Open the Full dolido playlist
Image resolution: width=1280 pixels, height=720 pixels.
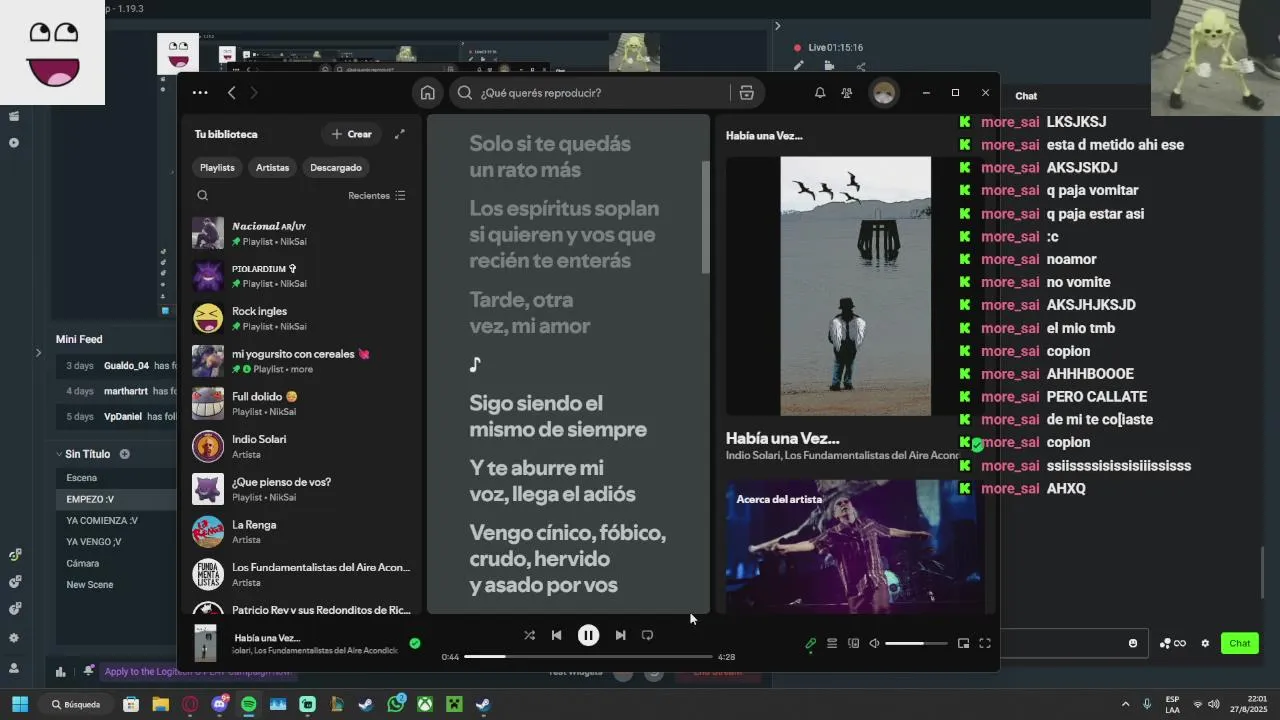(301, 404)
